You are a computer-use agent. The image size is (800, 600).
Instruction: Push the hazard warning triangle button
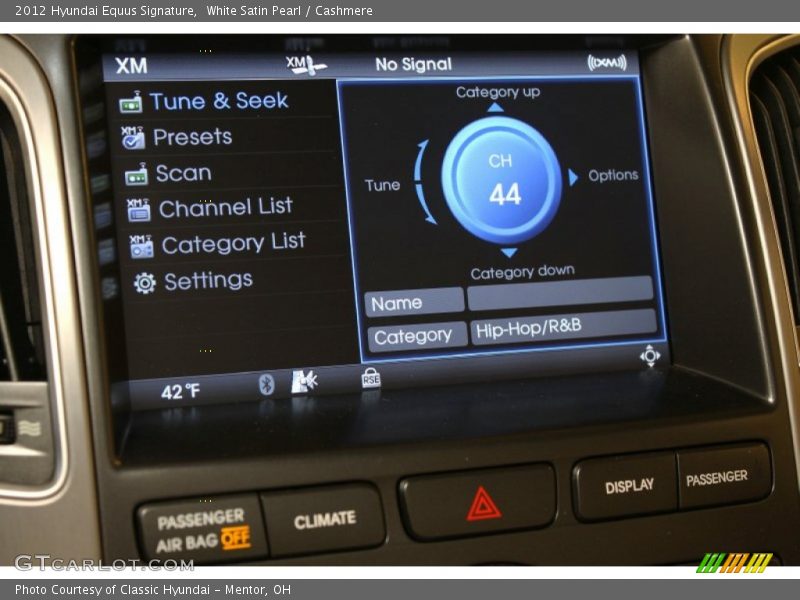[x=478, y=502]
